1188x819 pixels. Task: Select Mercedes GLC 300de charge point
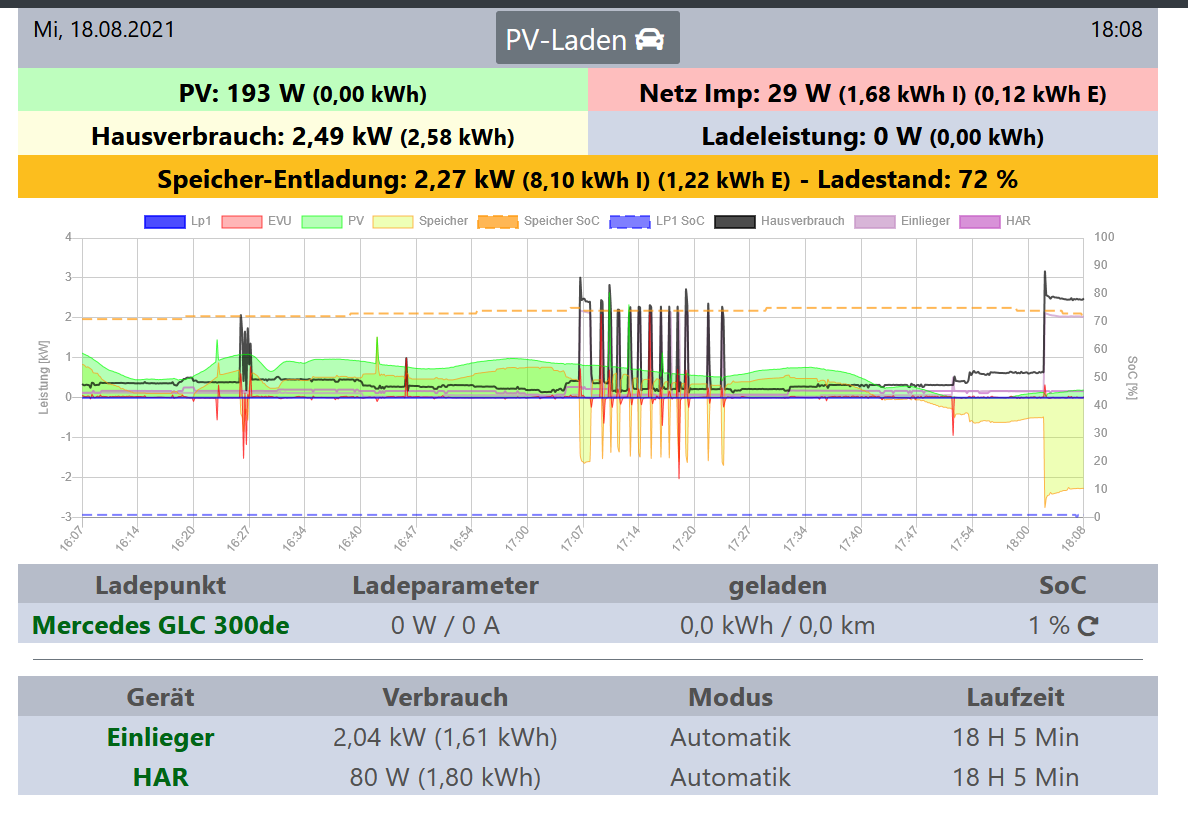161,626
